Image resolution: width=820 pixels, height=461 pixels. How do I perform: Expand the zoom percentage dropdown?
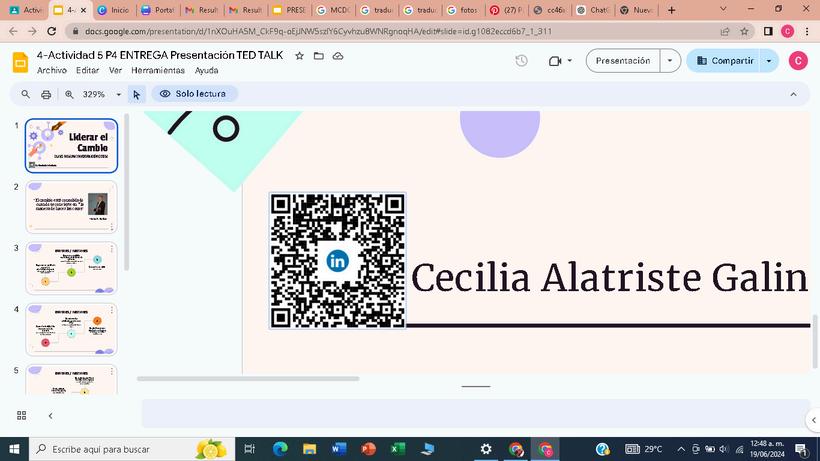(119, 95)
